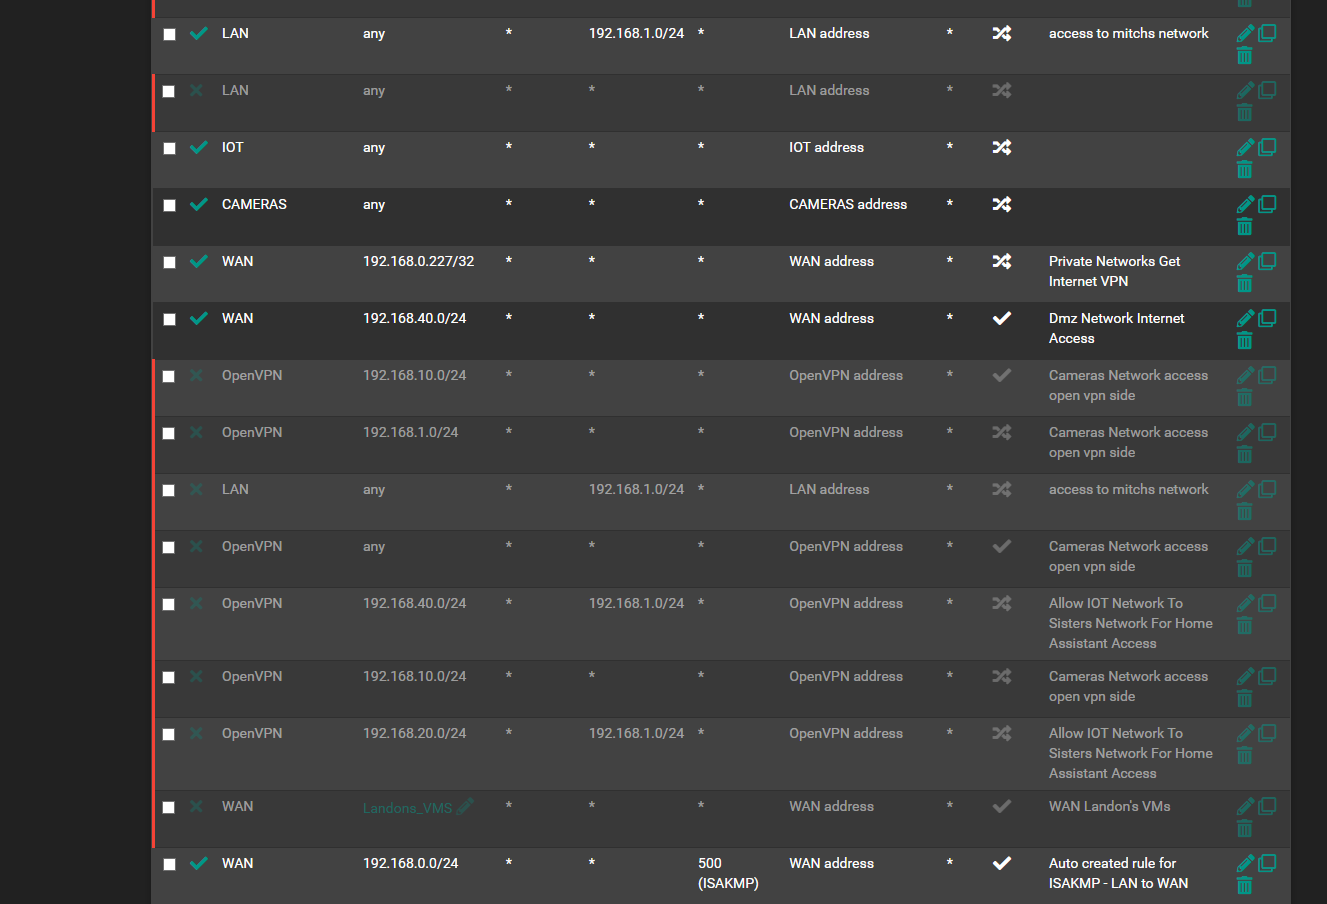1327x904 pixels.
Task: Edit the OpenVPN 192.168.40.0/24 rule
Action: click(1245, 603)
